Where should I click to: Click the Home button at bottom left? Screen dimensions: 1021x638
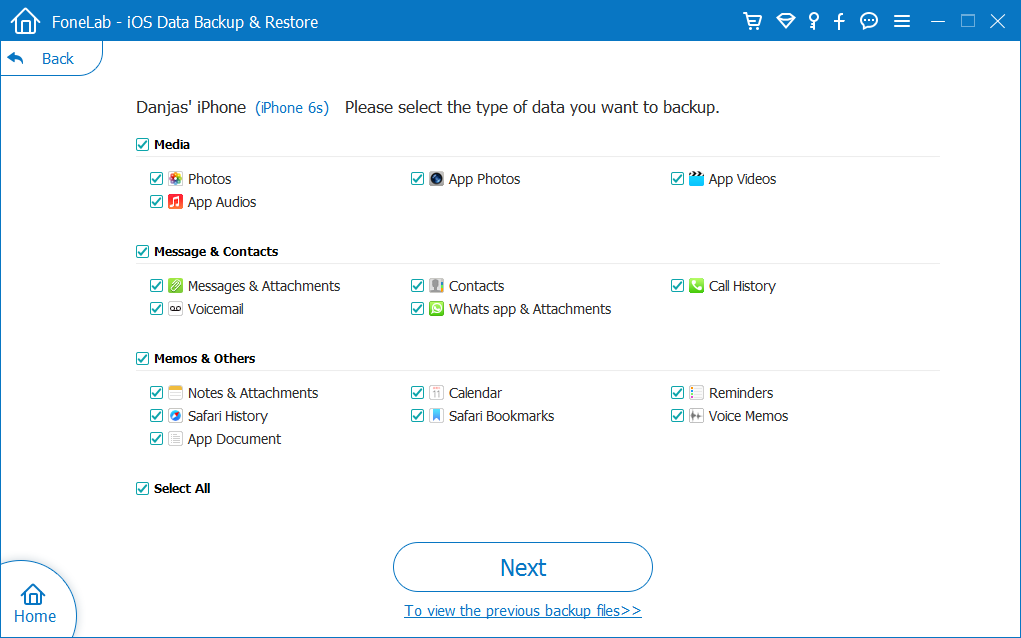point(36,602)
